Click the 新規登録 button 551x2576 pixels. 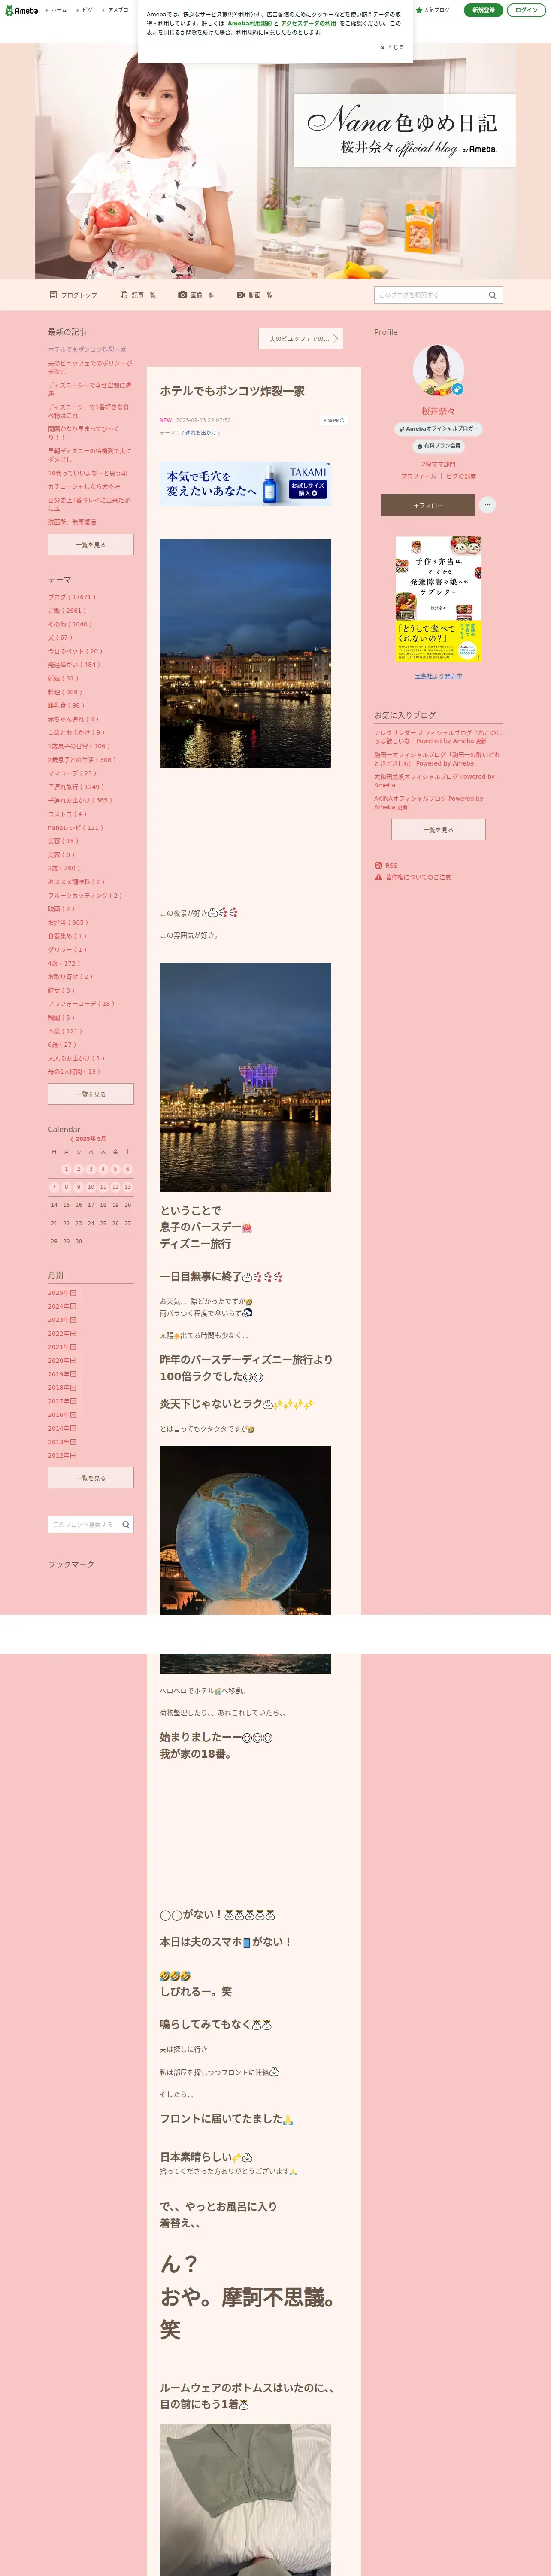483,10
